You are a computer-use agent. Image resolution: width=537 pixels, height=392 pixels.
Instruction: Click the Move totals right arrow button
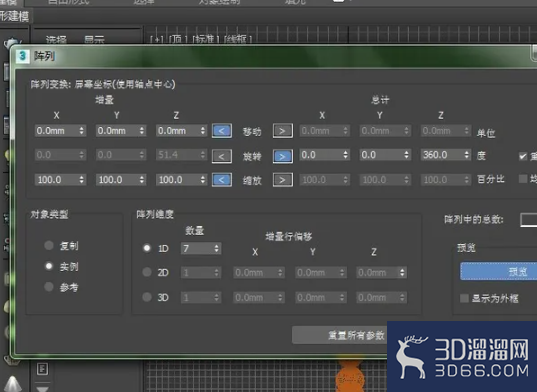(x=283, y=131)
